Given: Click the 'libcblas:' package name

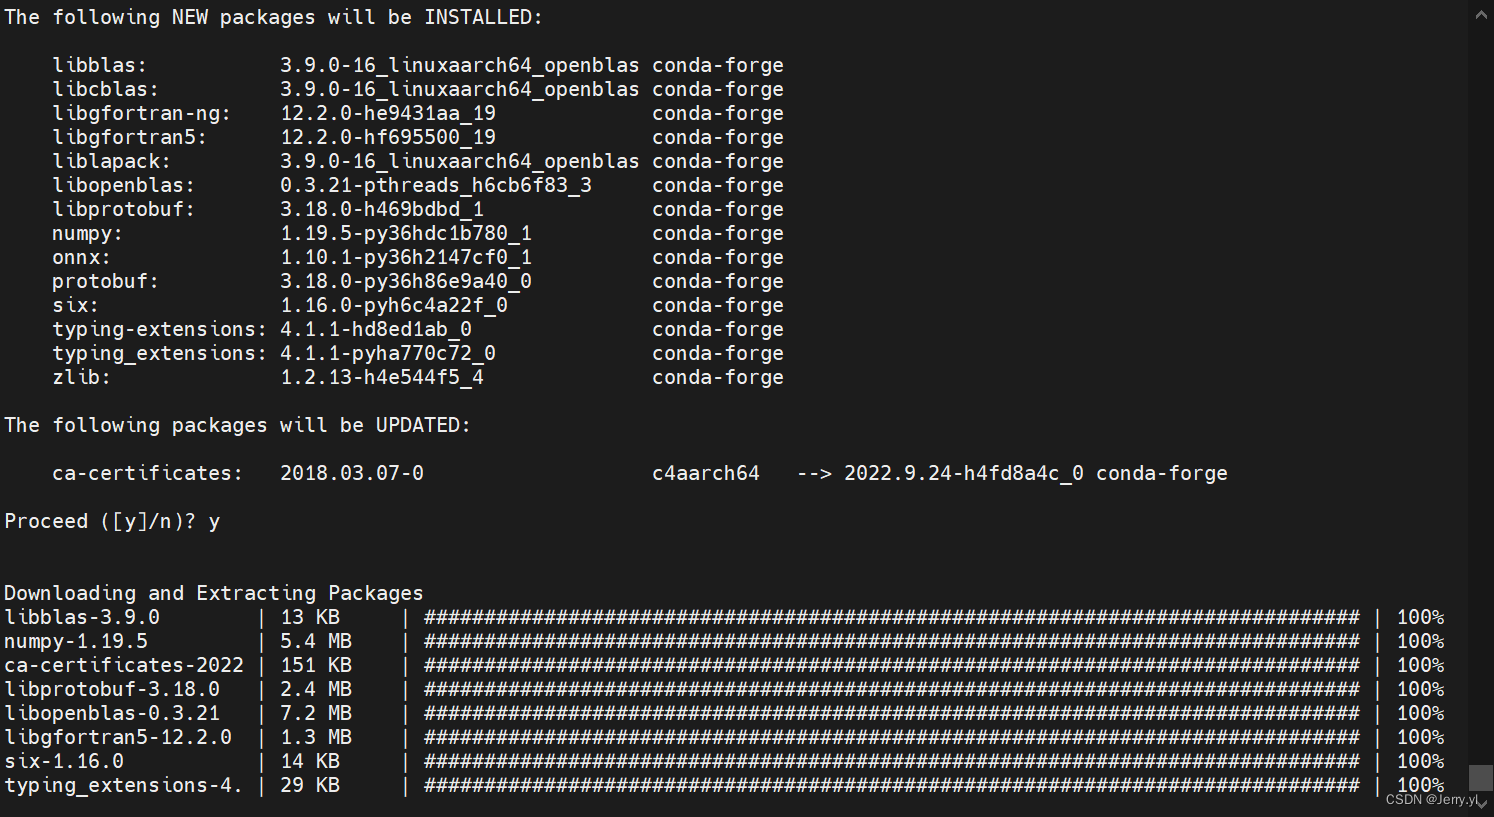Looking at the screenshot, I should coord(106,90).
